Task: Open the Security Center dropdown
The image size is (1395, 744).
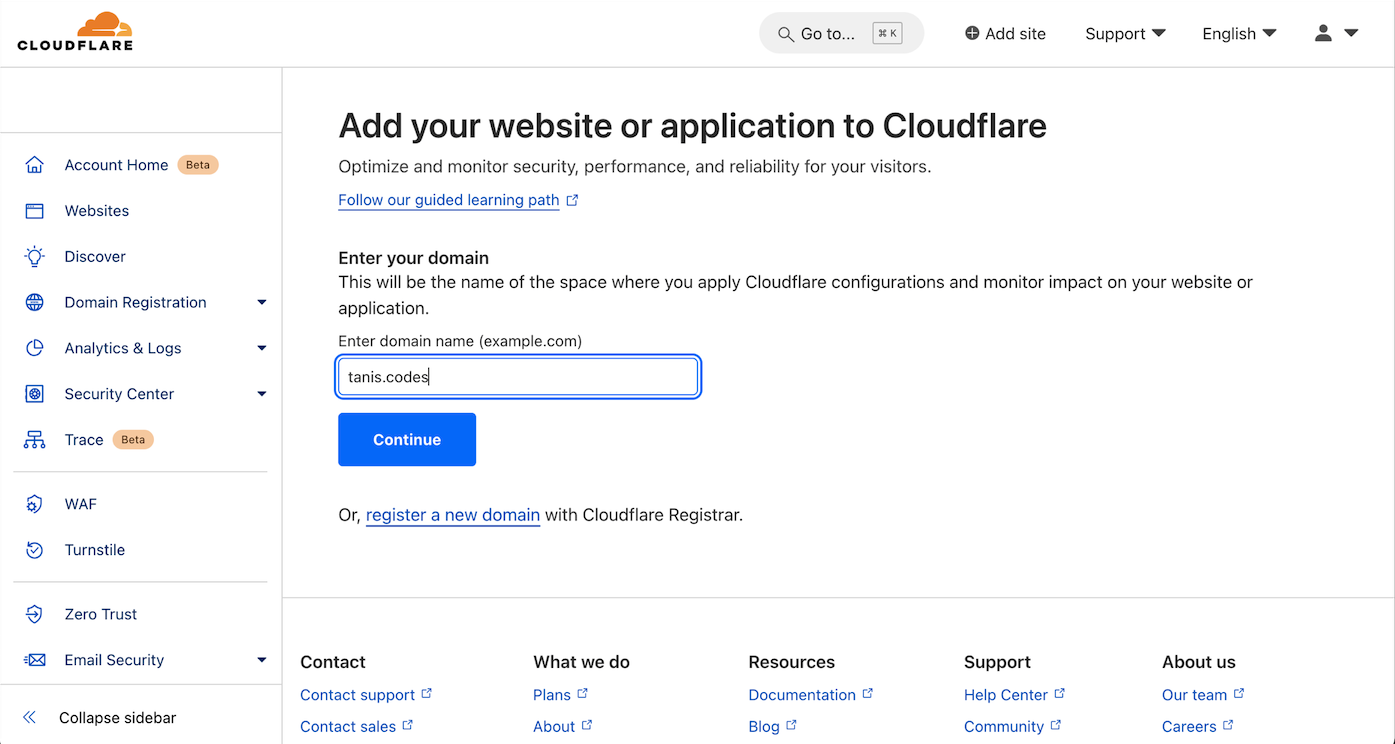Action: pyautogui.click(x=262, y=393)
